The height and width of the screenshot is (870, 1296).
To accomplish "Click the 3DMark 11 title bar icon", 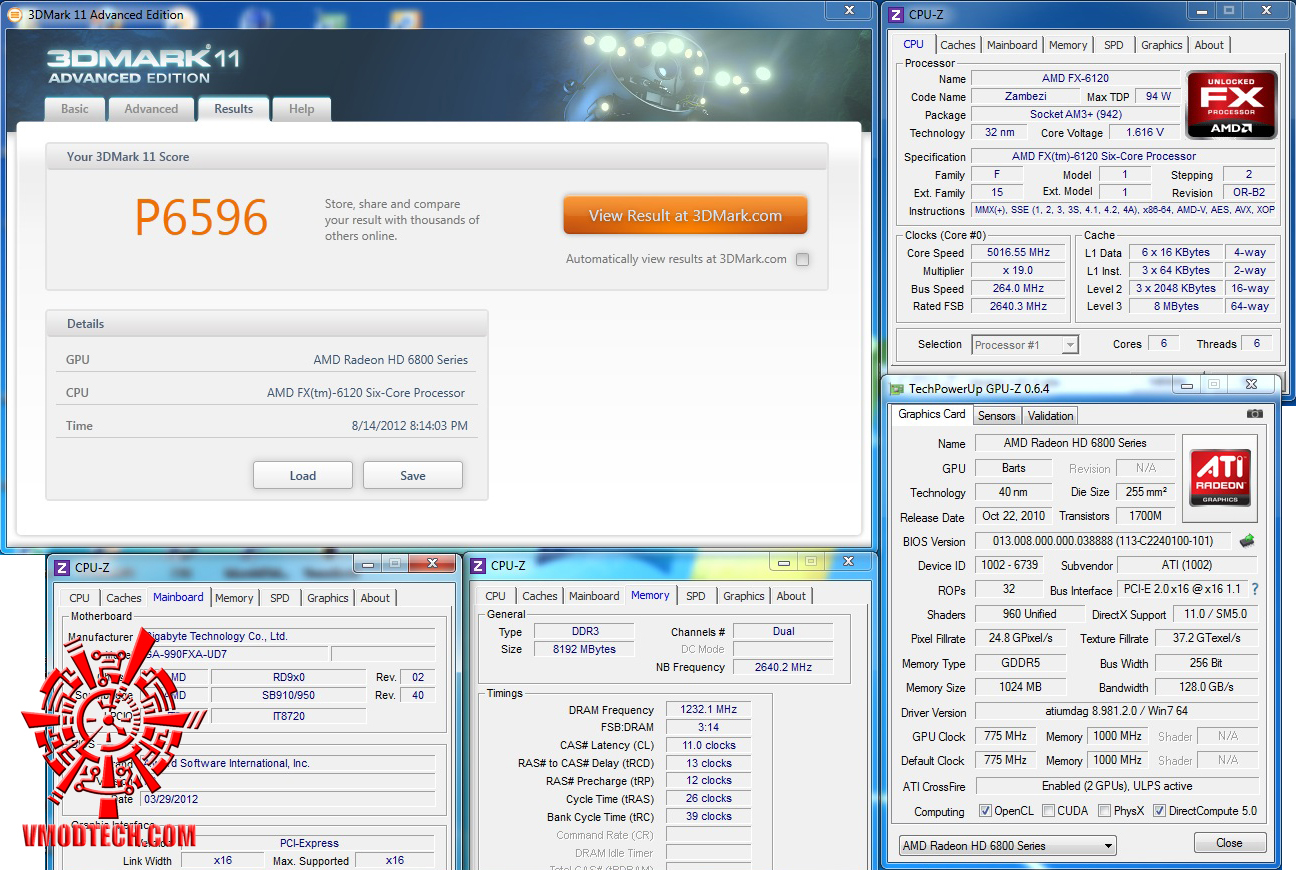I will (x=14, y=14).
